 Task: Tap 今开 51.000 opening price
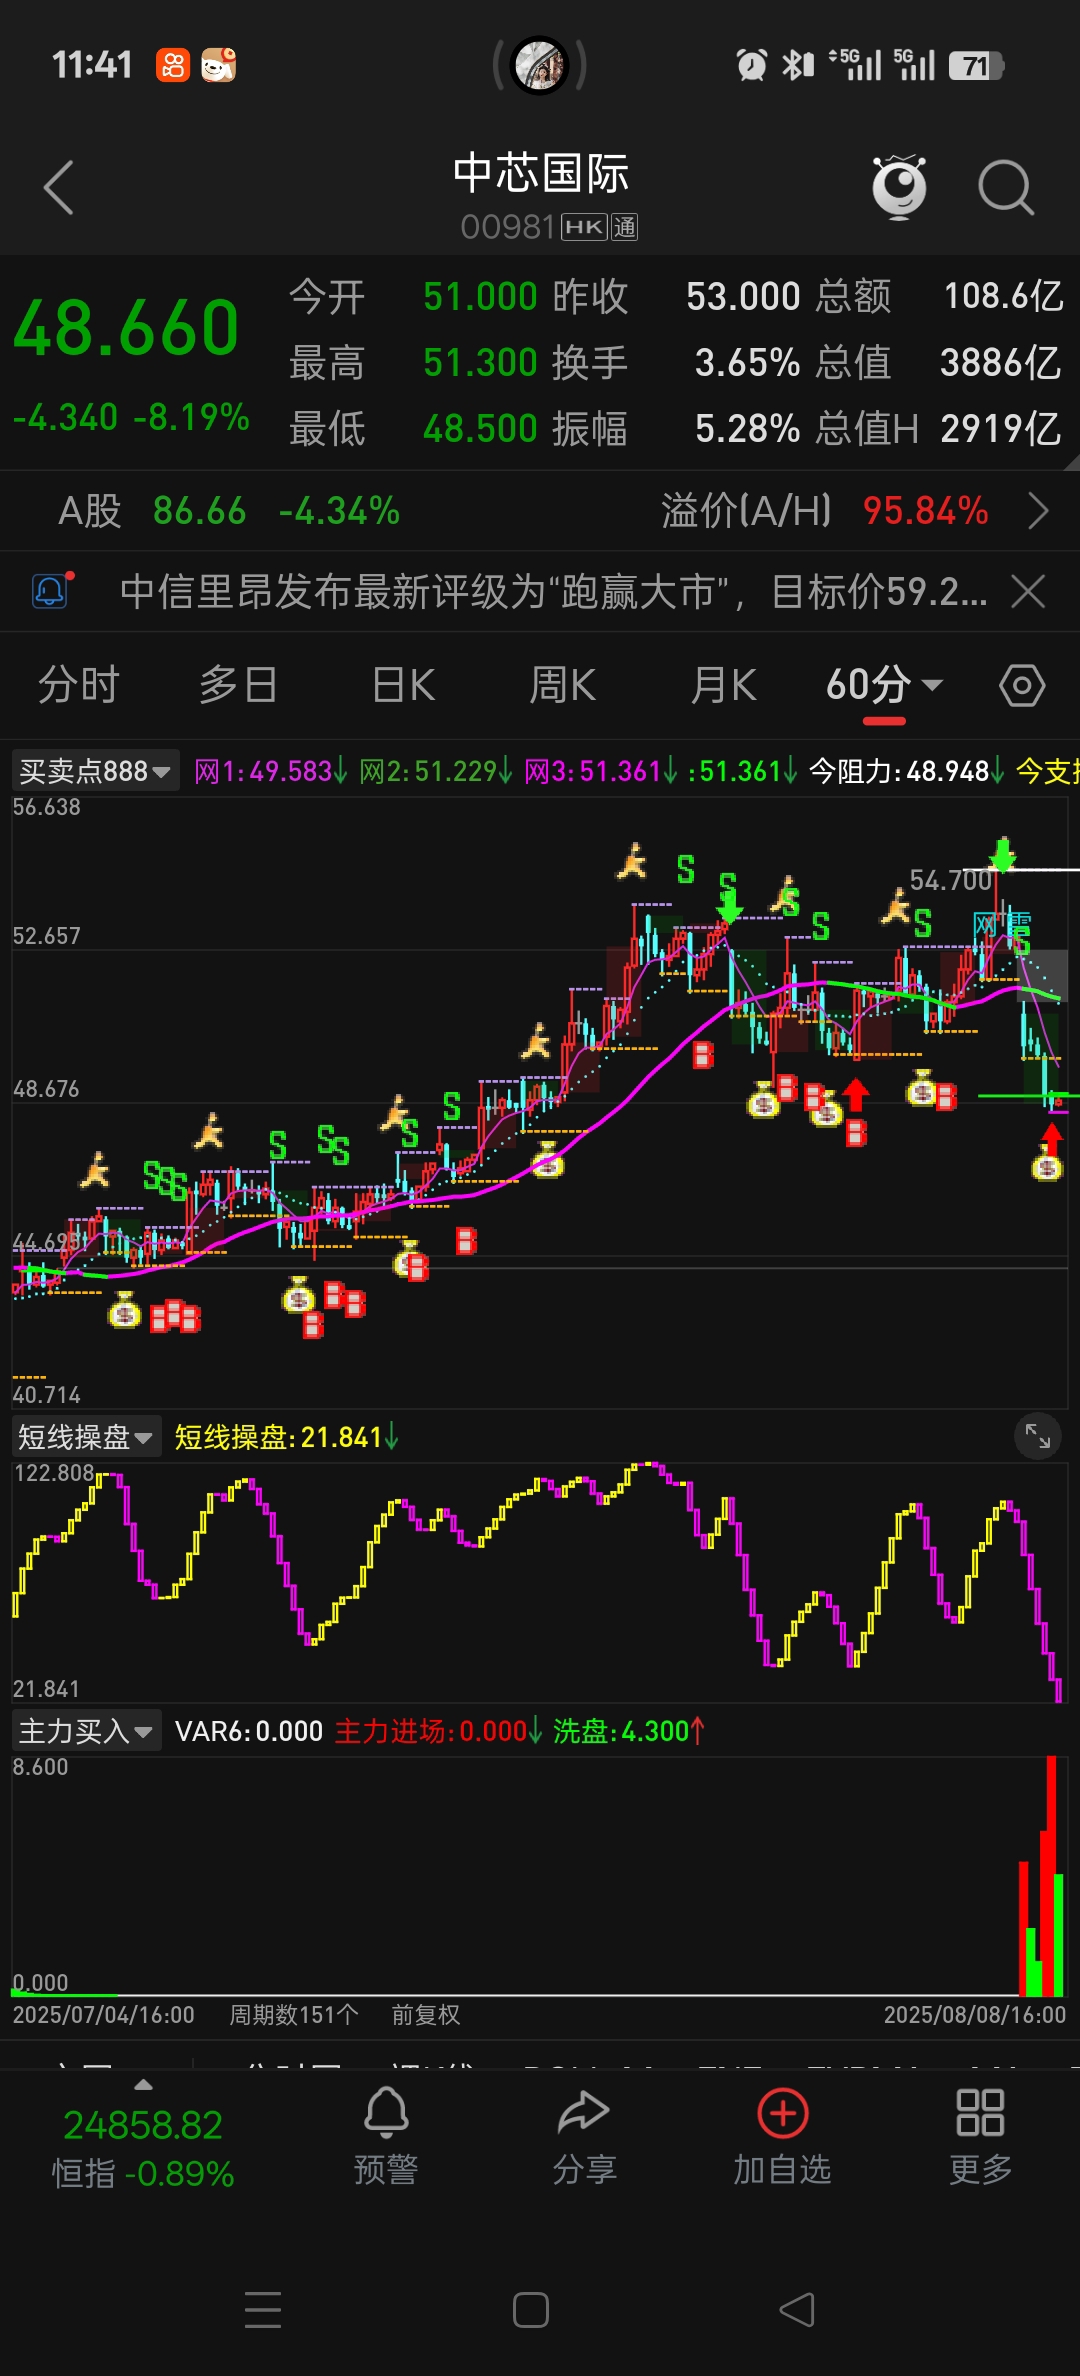(413, 297)
